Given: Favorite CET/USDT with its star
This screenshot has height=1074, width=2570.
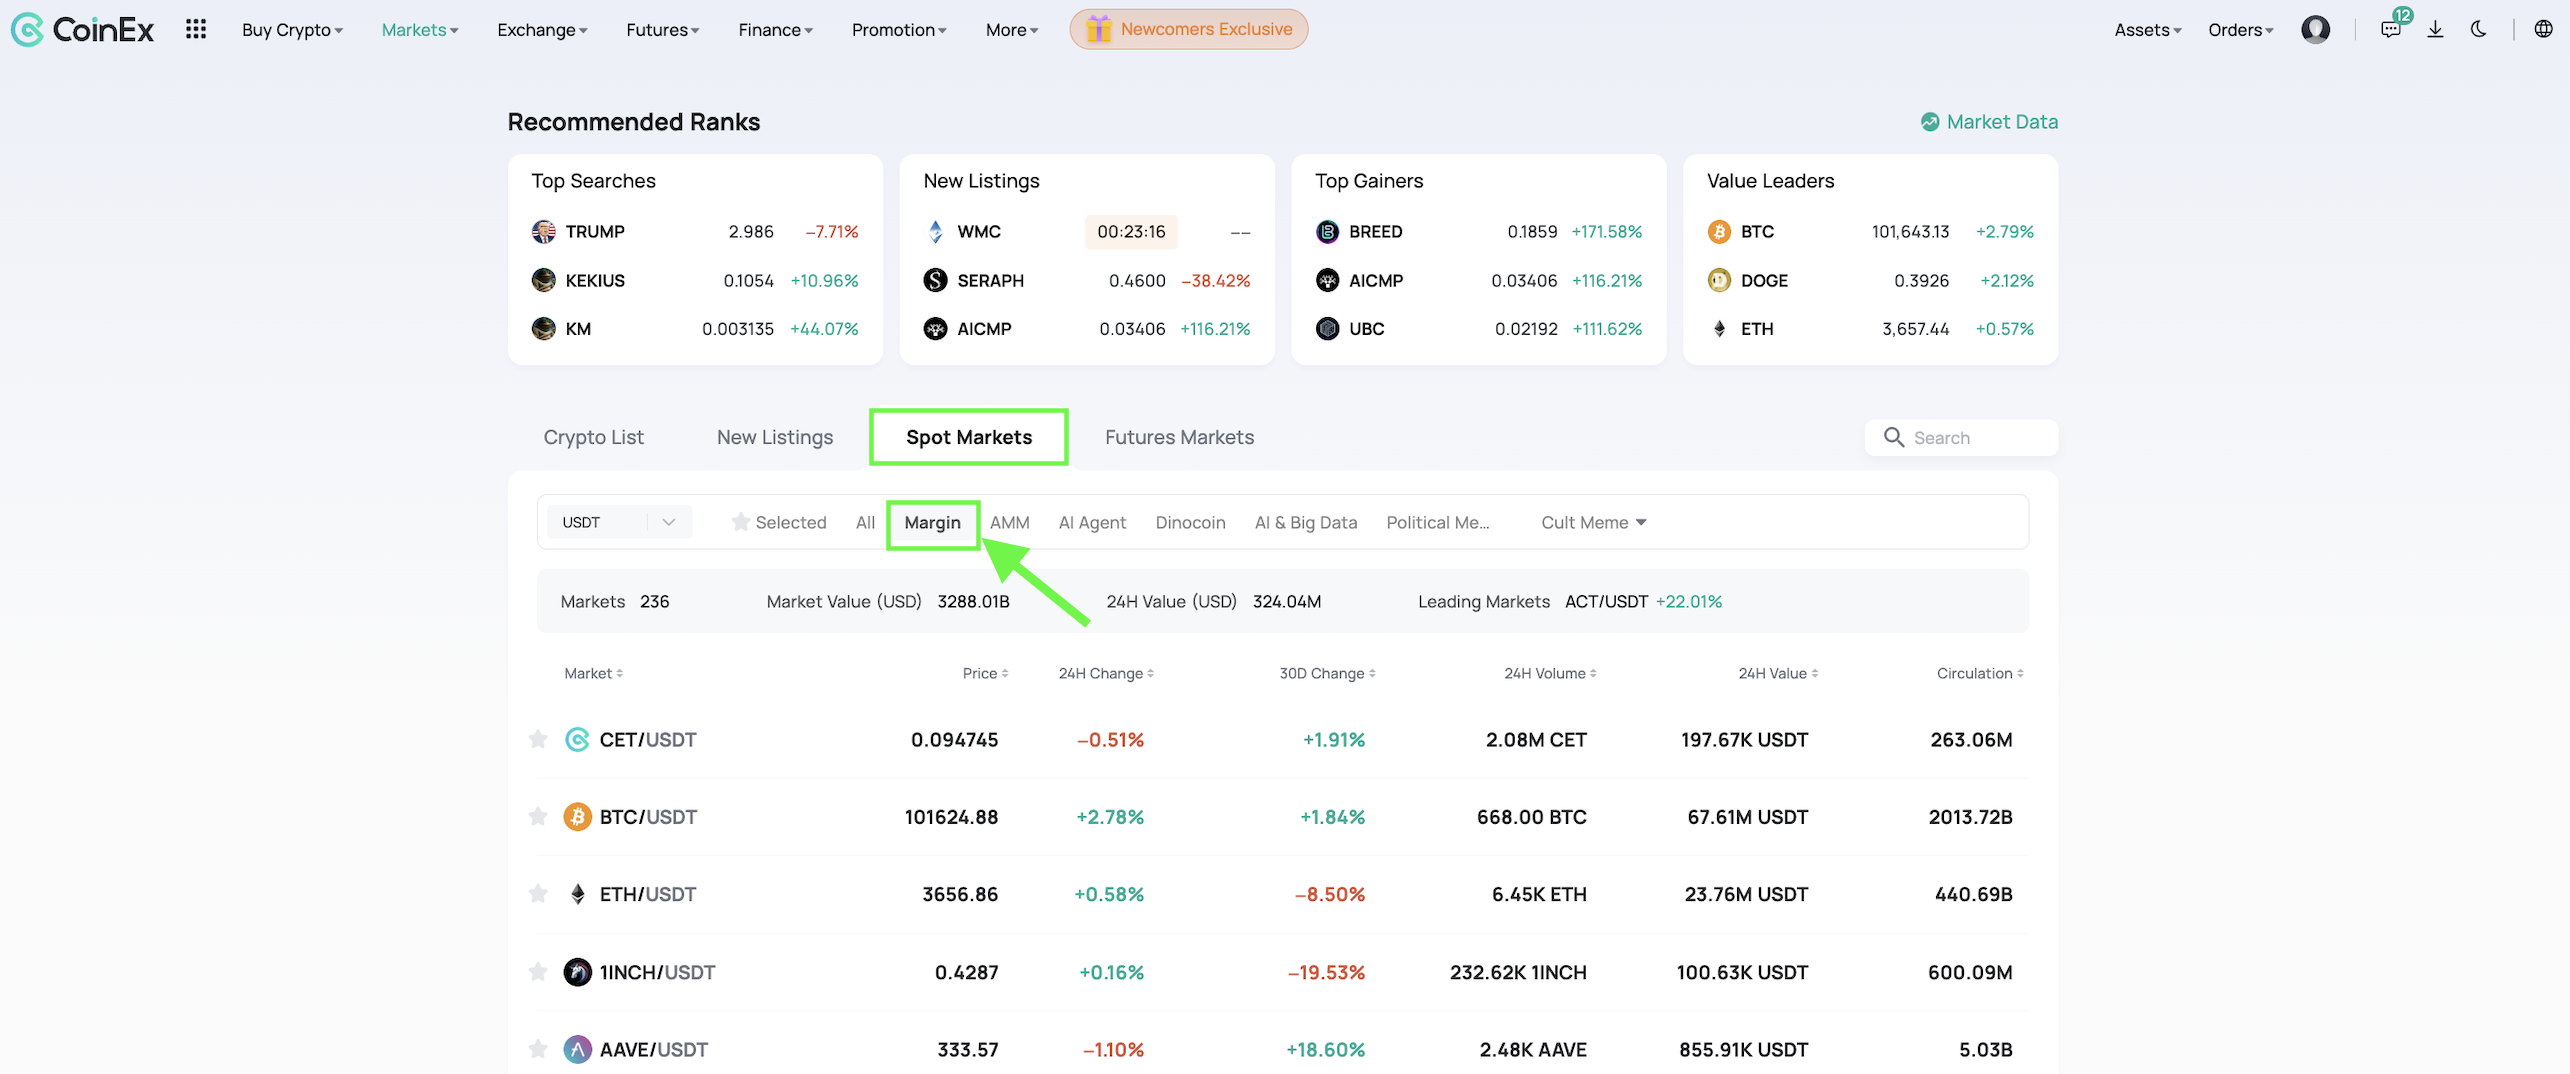Looking at the screenshot, I should tap(538, 739).
